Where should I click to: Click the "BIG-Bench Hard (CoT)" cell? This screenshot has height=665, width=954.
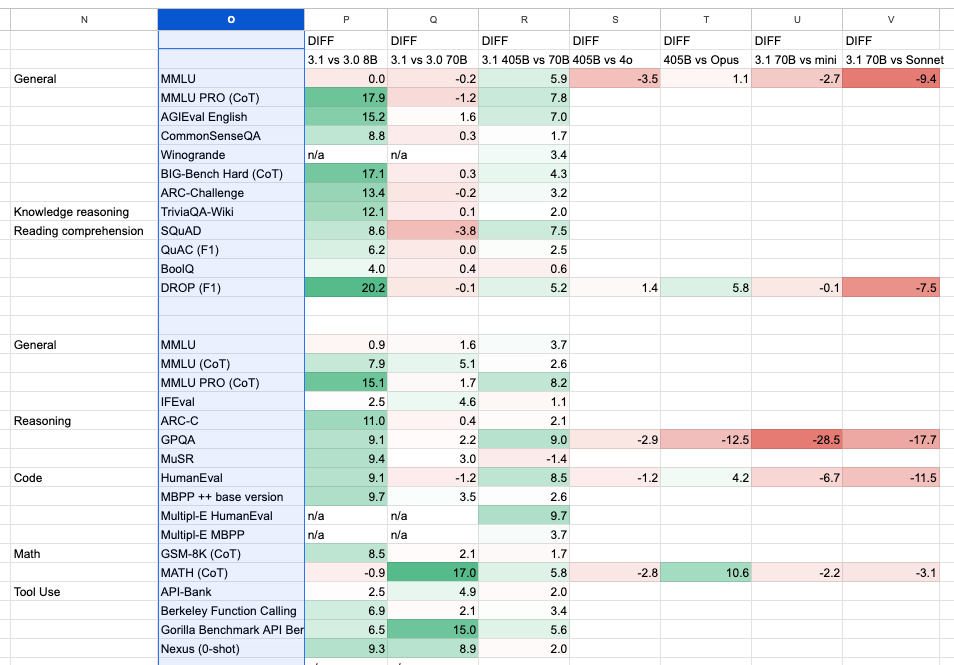tap(231, 174)
